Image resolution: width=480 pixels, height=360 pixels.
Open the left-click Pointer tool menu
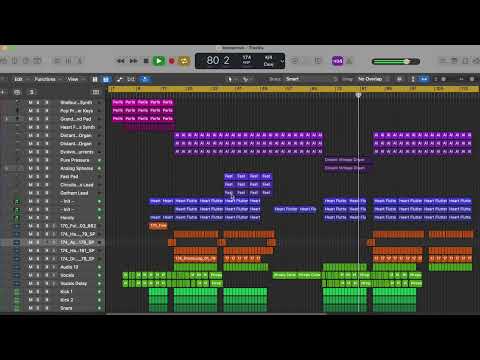(x=230, y=79)
